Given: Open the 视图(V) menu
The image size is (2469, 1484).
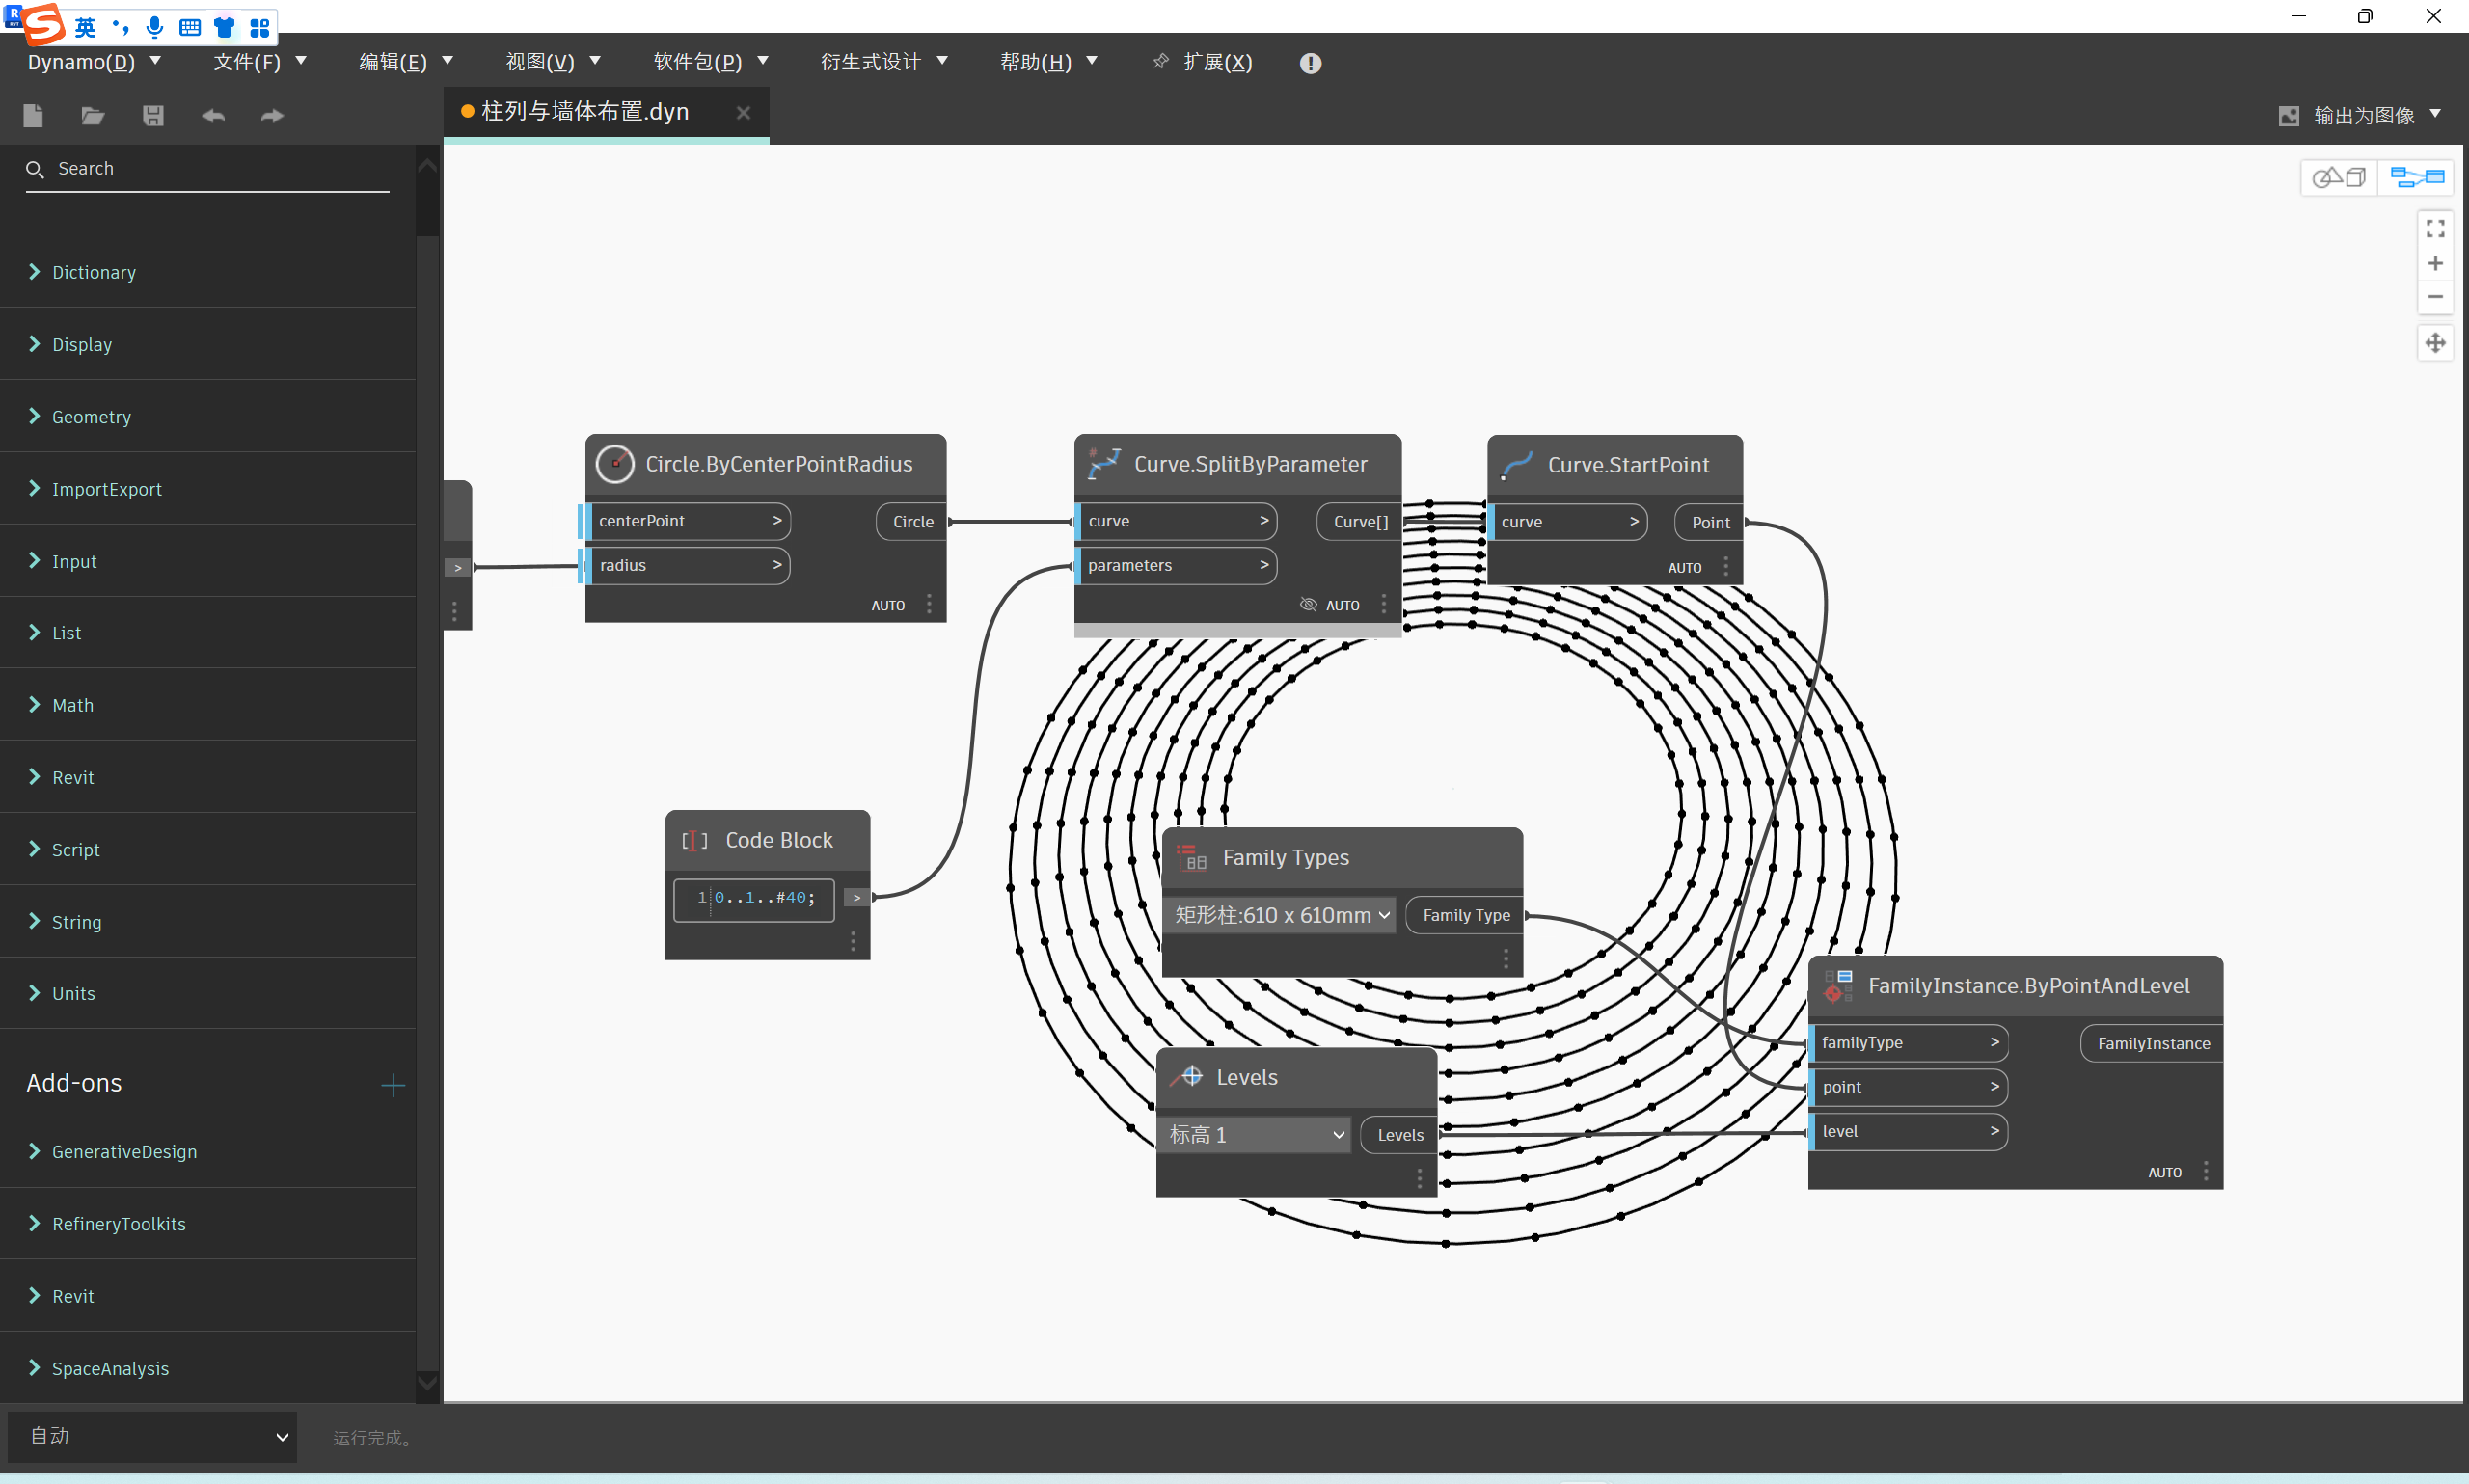Looking at the screenshot, I should pyautogui.click(x=553, y=62).
